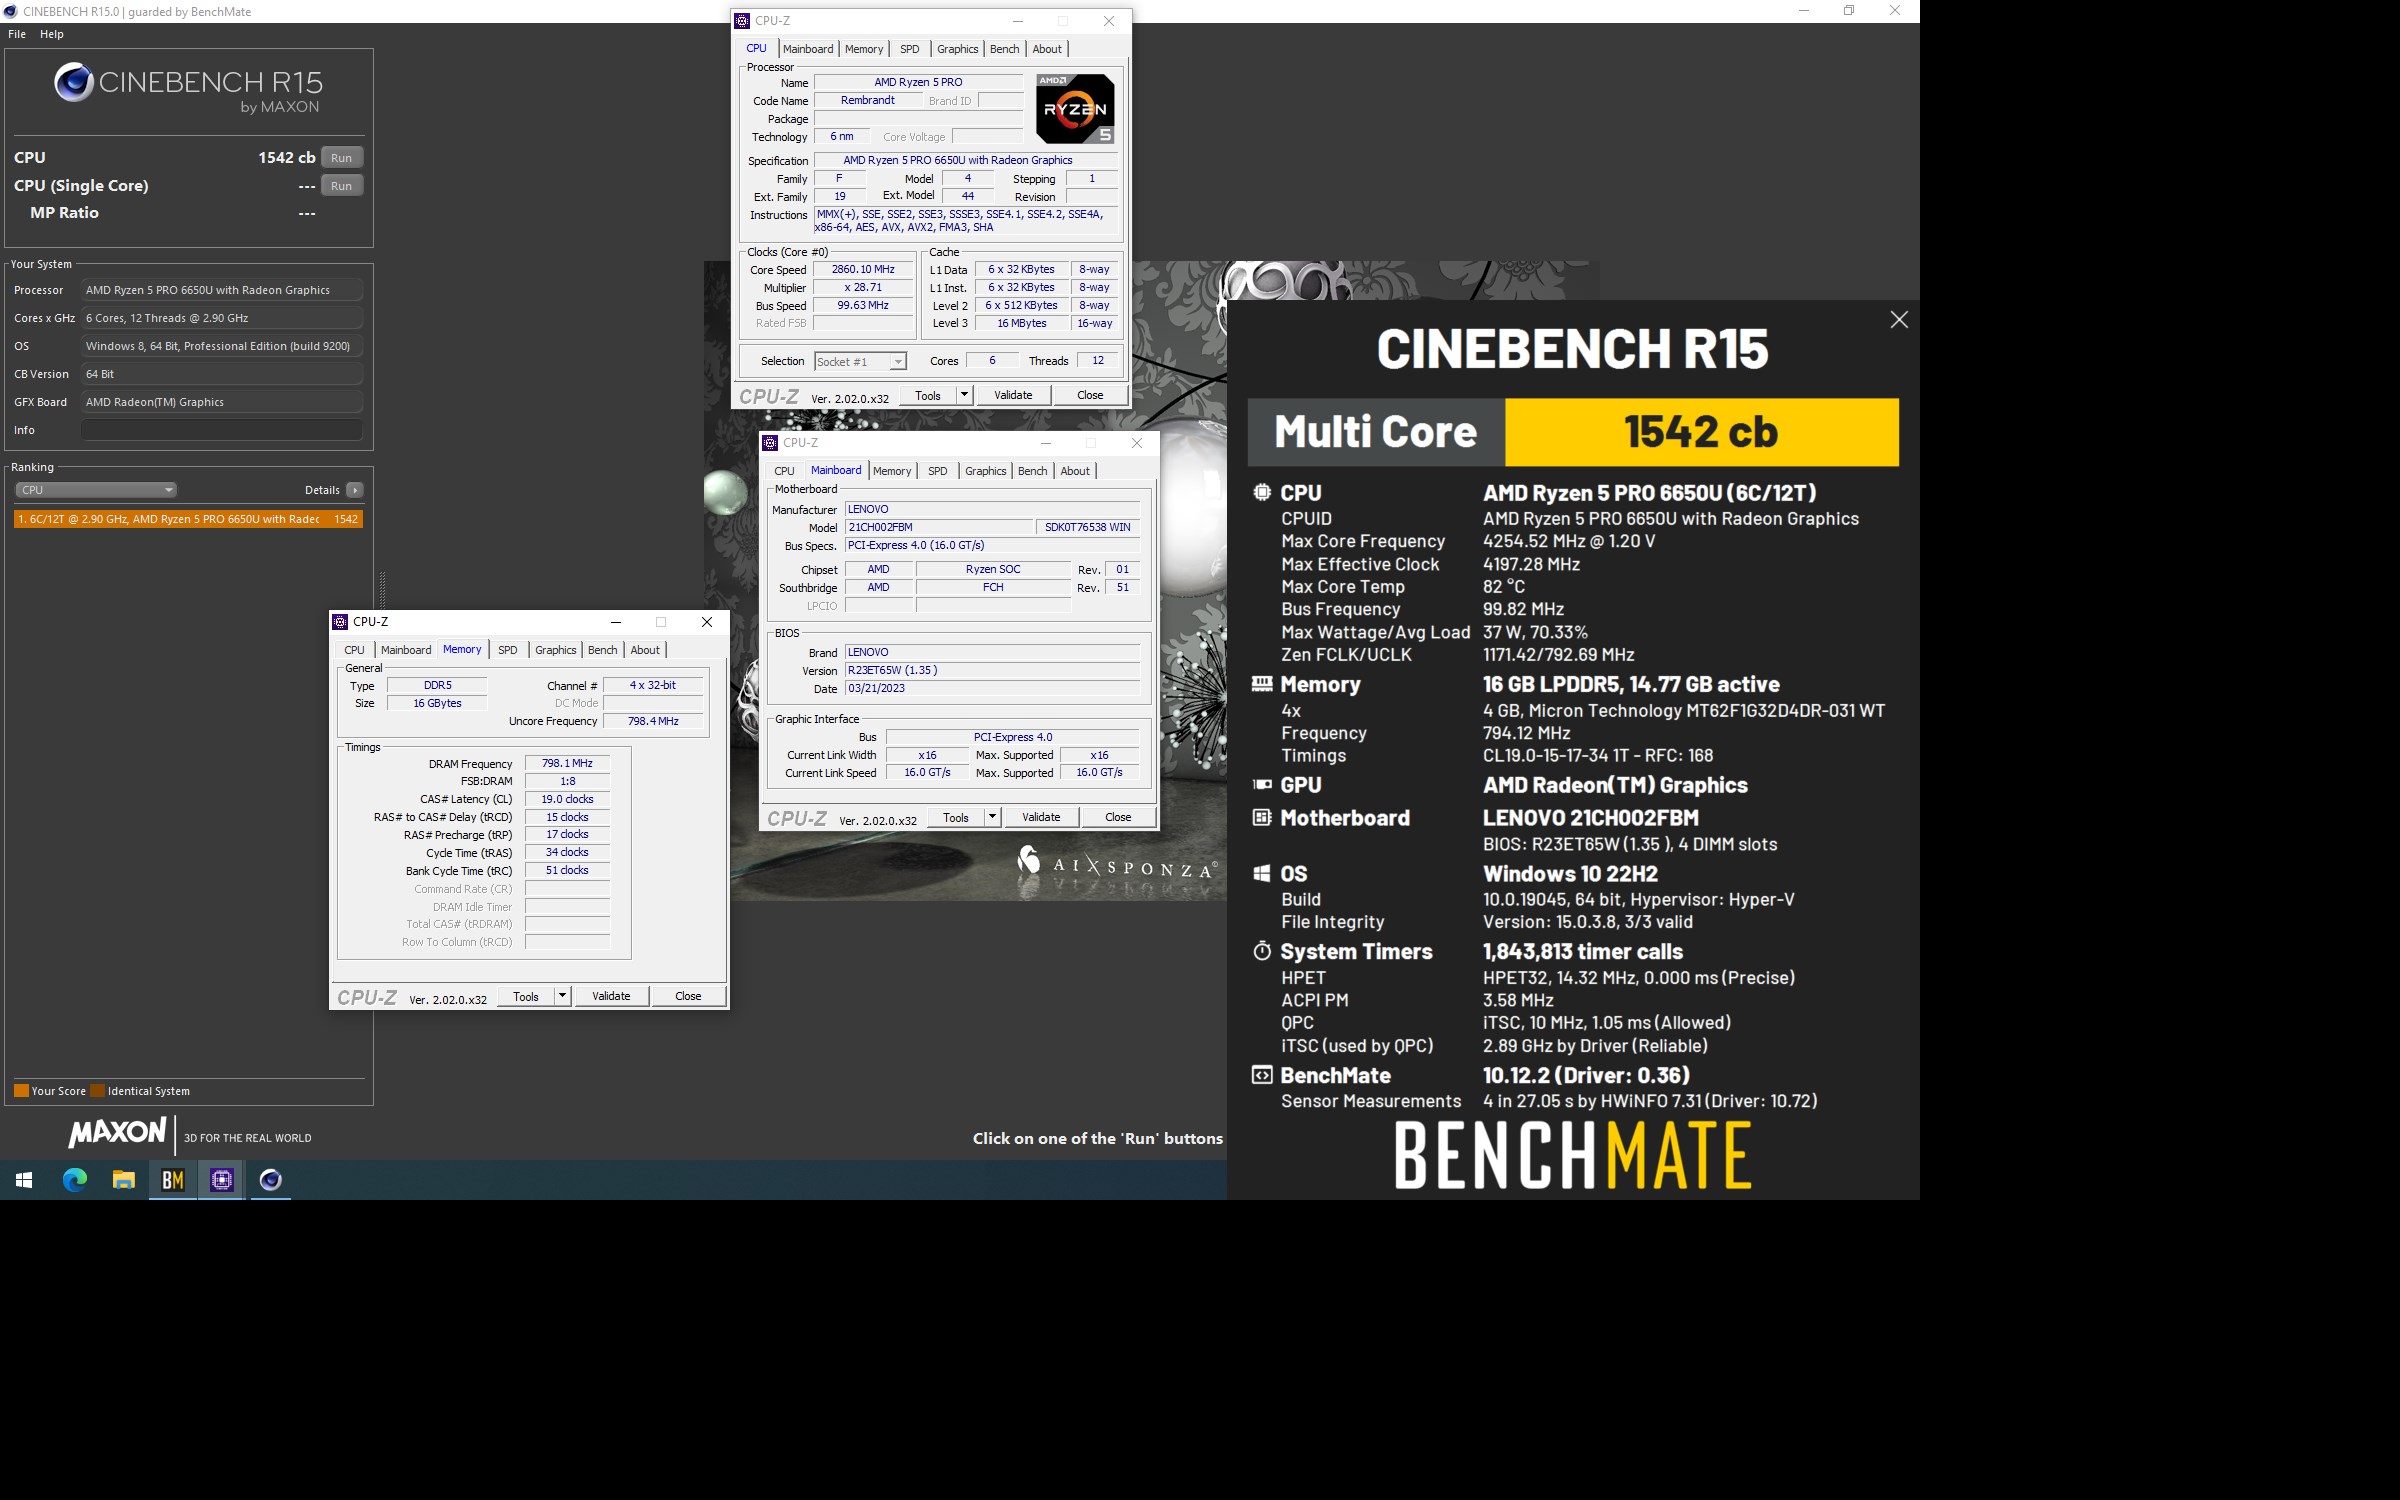This screenshot has height=1500, width=2400.
Task: Click the BenchMate logo in overlay
Action: (x=1573, y=1155)
